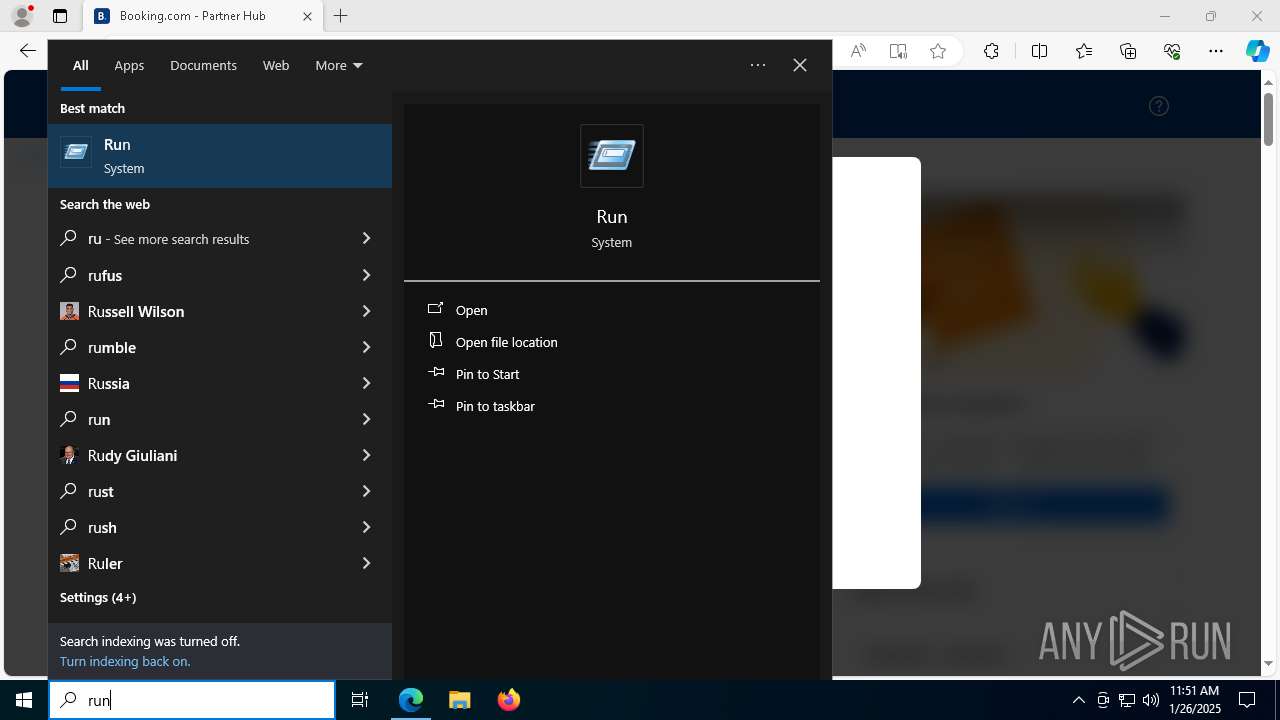Expand the Rudy Giuliani suggestion arrow
1280x720 pixels.
tap(366, 455)
